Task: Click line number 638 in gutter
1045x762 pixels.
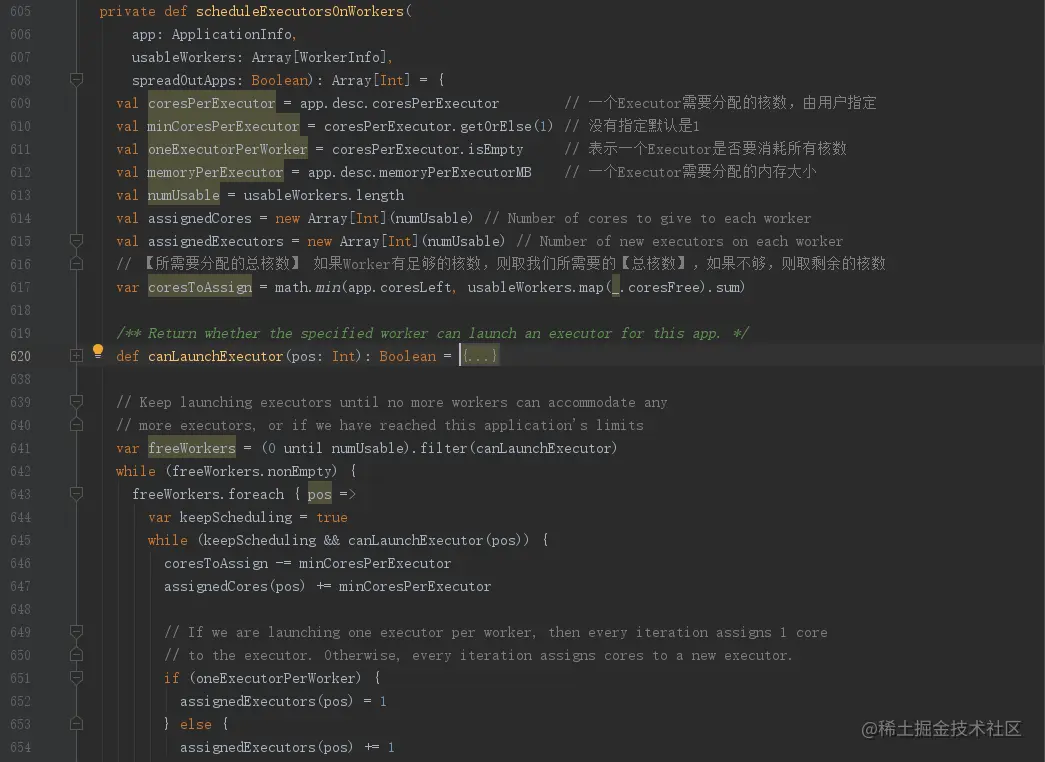Action: [21, 379]
